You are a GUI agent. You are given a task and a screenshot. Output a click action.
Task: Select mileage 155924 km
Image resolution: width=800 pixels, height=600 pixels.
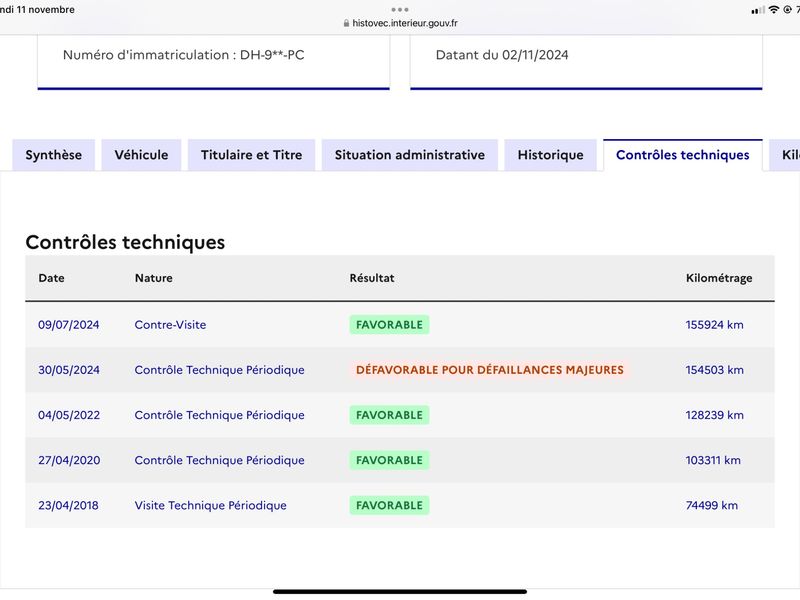714,325
